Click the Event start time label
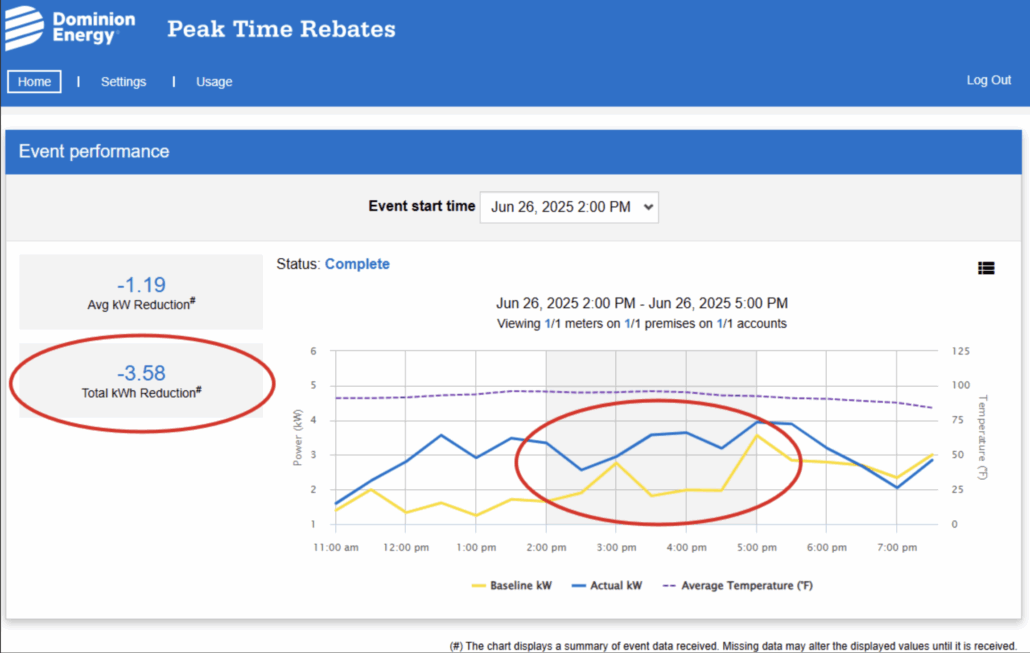Screen dimensions: 1030x653 422,206
